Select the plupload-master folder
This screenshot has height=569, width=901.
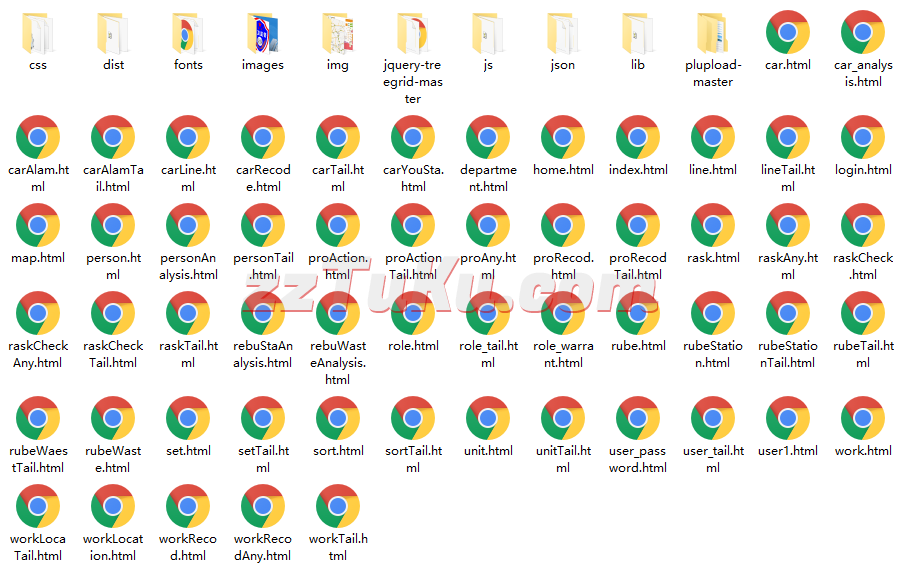pos(713,33)
